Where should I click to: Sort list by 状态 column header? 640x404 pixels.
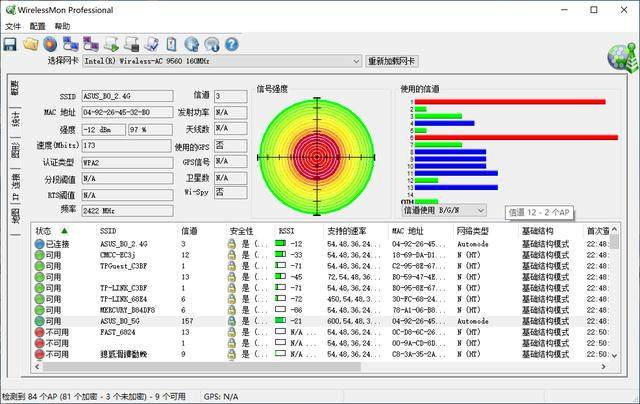[x=50, y=231]
